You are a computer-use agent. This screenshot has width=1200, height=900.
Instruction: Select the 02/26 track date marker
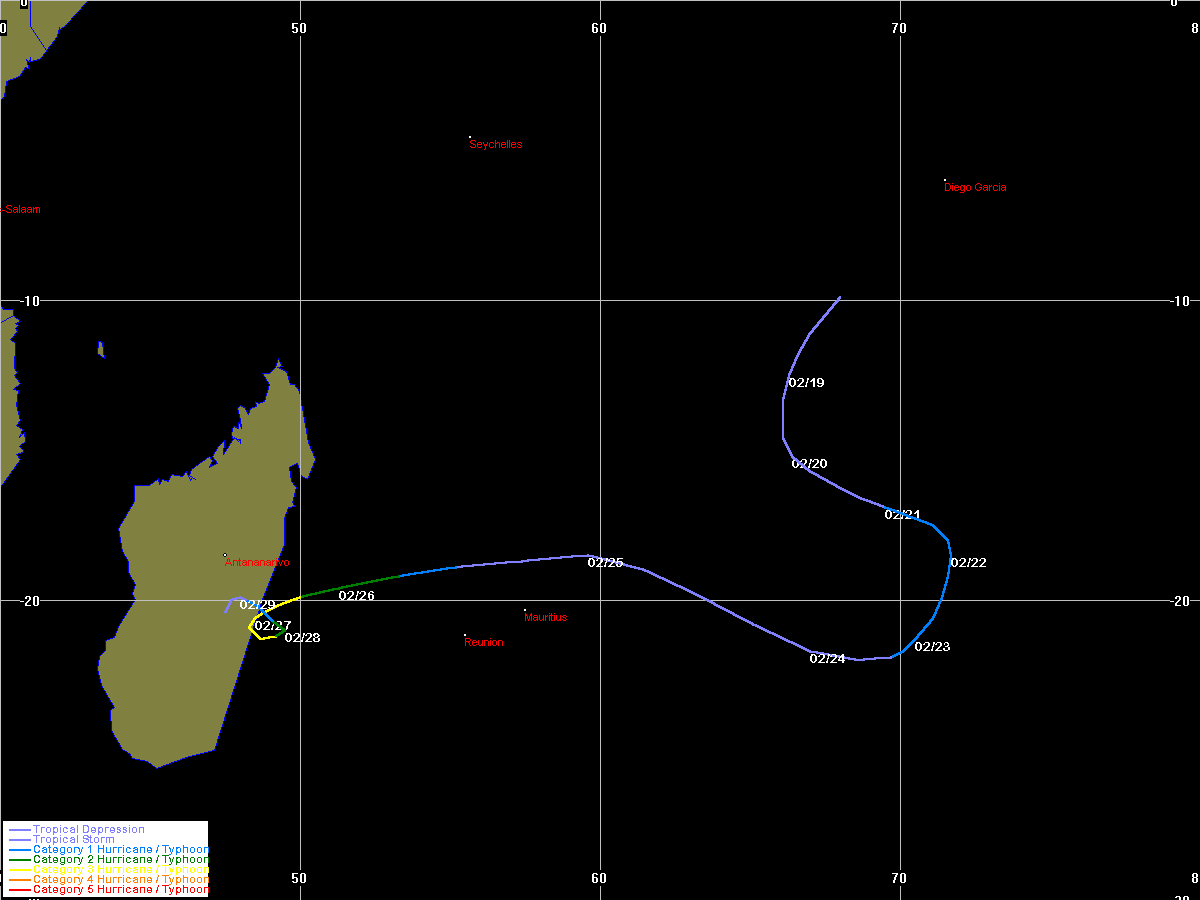click(x=356, y=596)
